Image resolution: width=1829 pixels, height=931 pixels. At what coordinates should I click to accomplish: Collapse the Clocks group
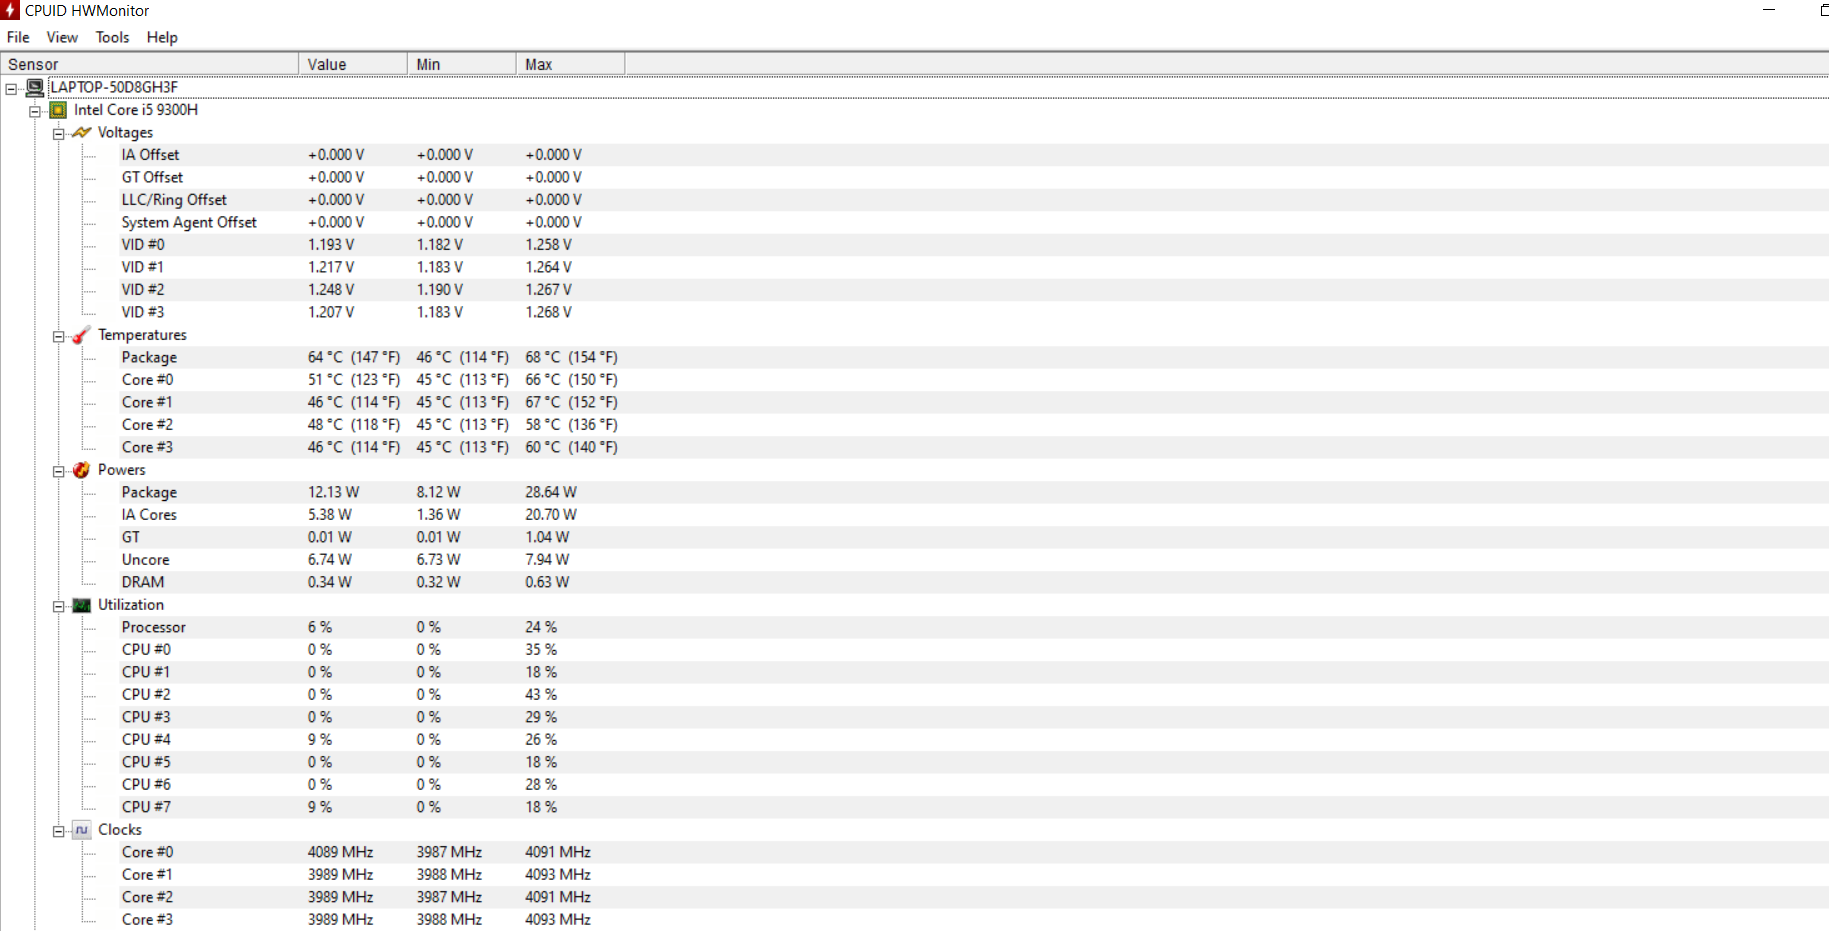(59, 832)
